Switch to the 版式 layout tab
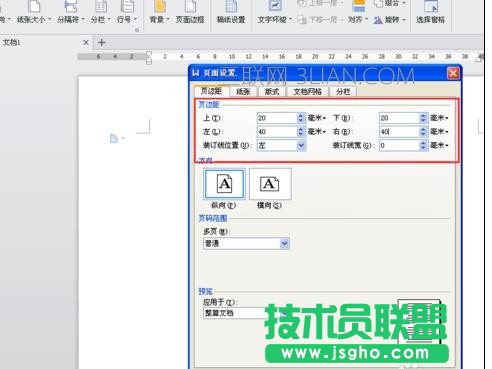 click(272, 91)
